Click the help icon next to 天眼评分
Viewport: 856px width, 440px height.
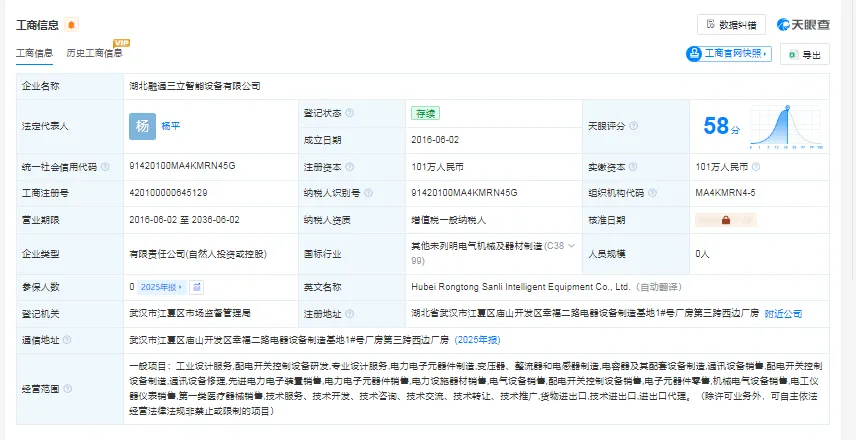(x=633, y=126)
